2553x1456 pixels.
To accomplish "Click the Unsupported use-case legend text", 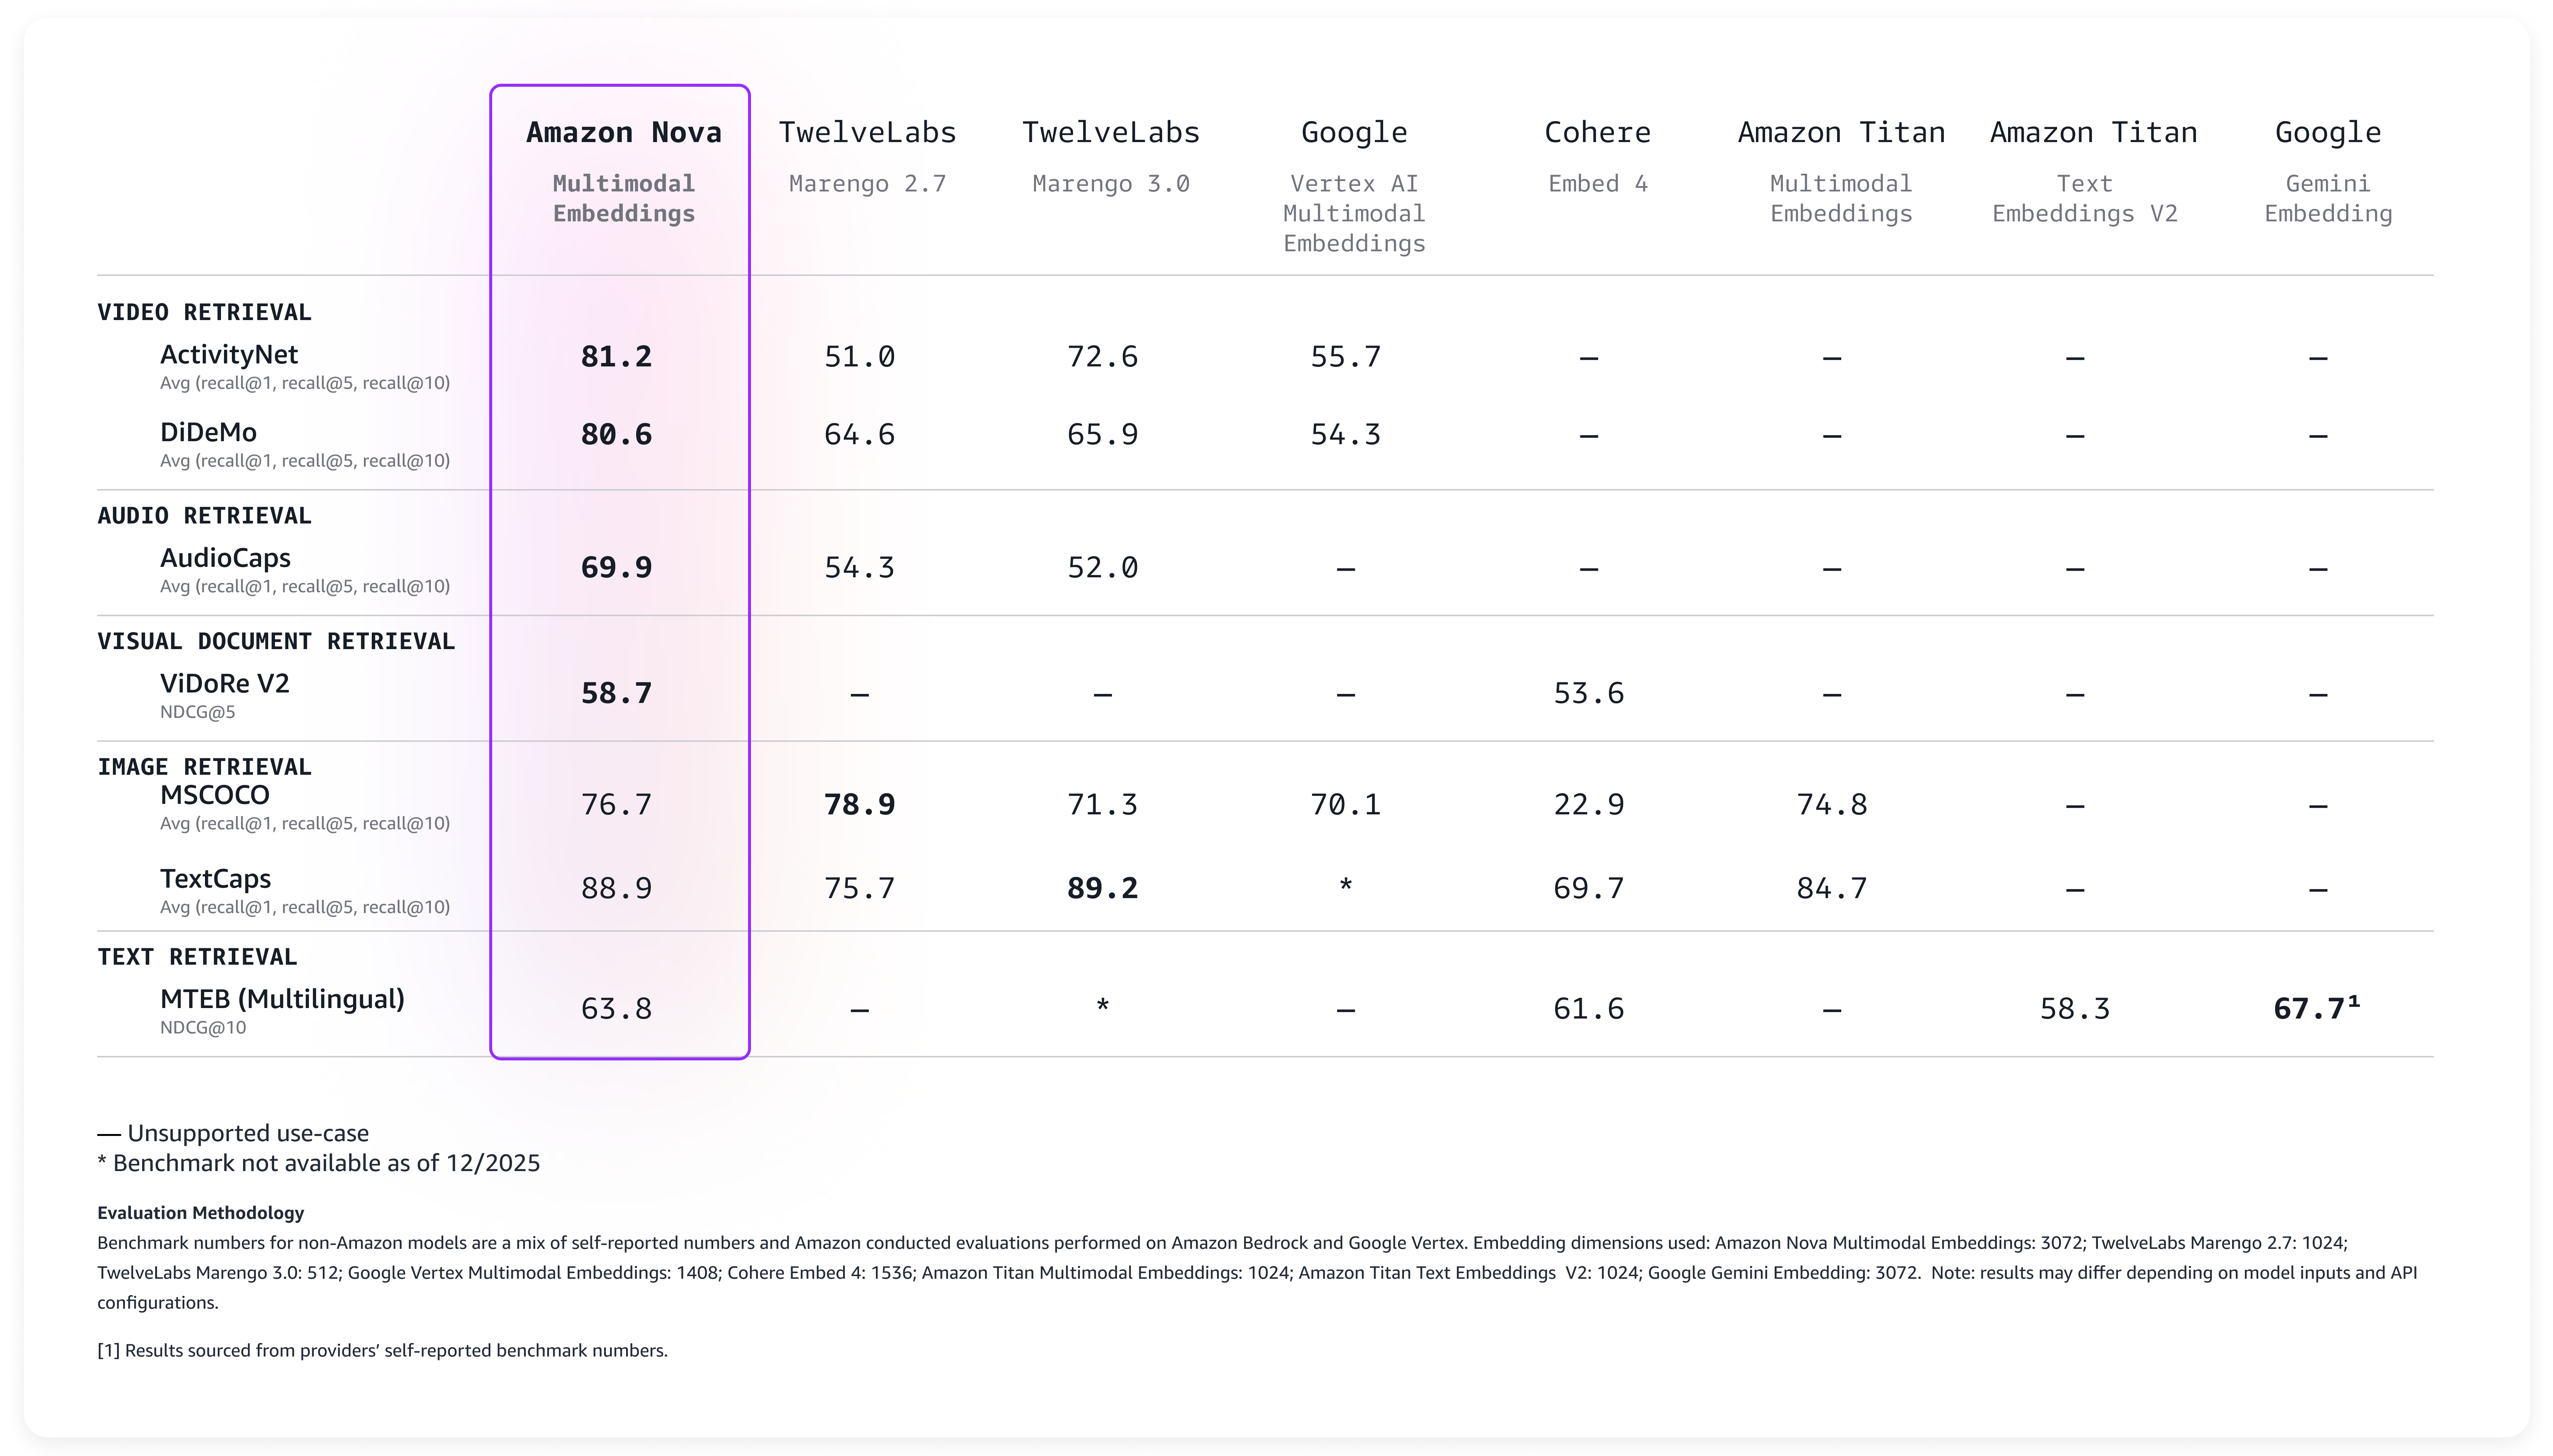I will pyautogui.click(x=232, y=1133).
